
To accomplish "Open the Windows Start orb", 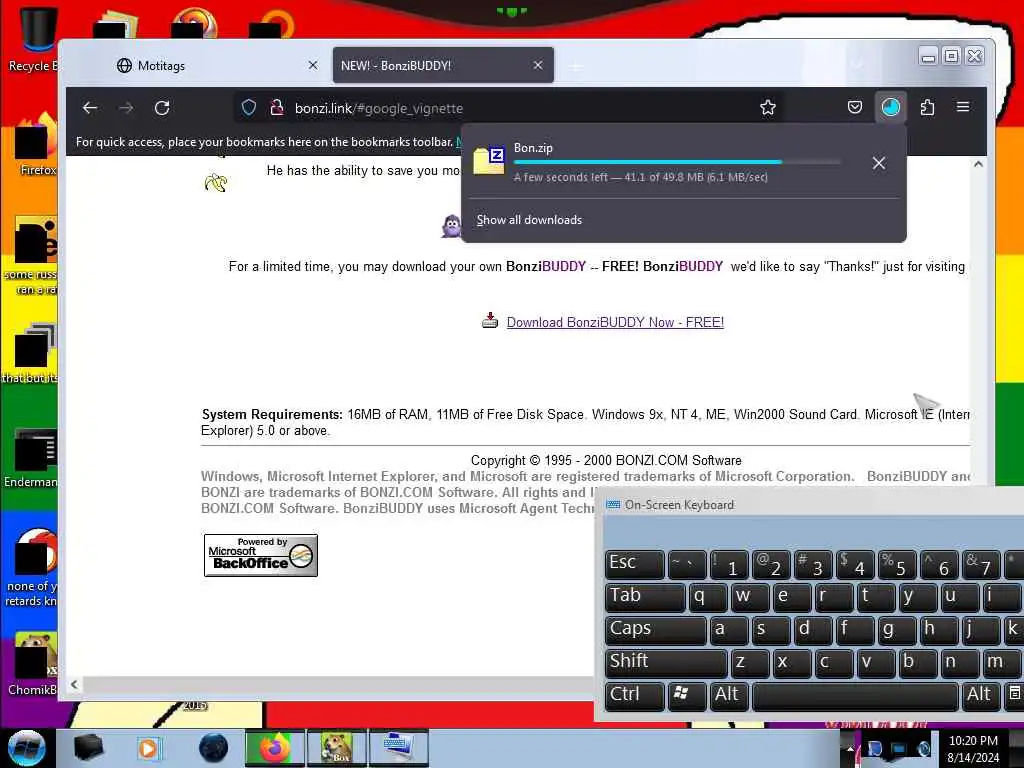I will point(26,748).
